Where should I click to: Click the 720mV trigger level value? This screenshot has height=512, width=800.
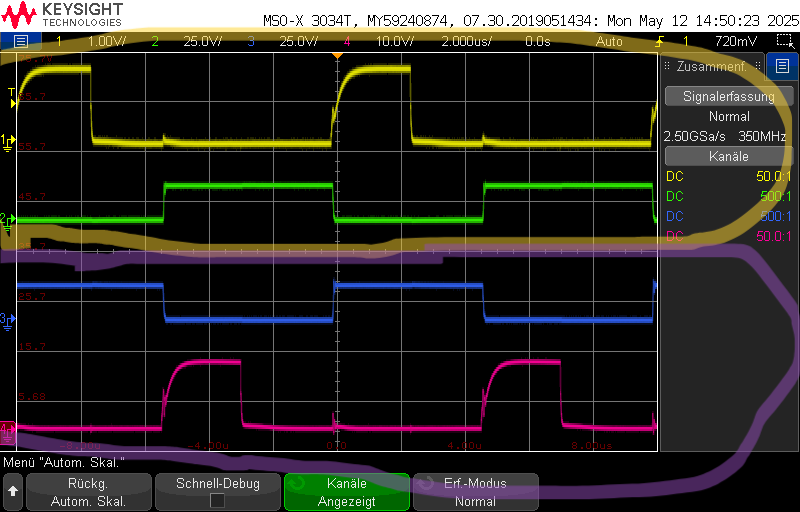click(736, 41)
